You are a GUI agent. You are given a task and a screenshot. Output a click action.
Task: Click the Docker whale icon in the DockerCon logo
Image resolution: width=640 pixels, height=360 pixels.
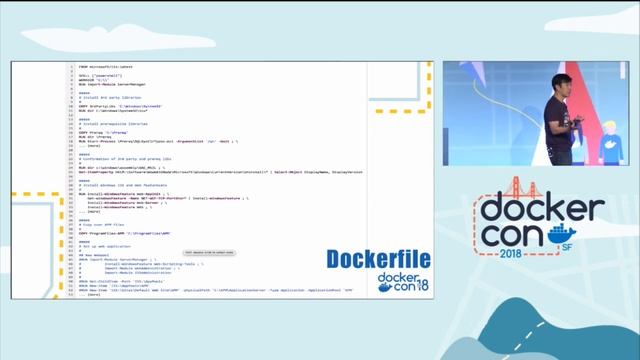click(x=562, y=234)
